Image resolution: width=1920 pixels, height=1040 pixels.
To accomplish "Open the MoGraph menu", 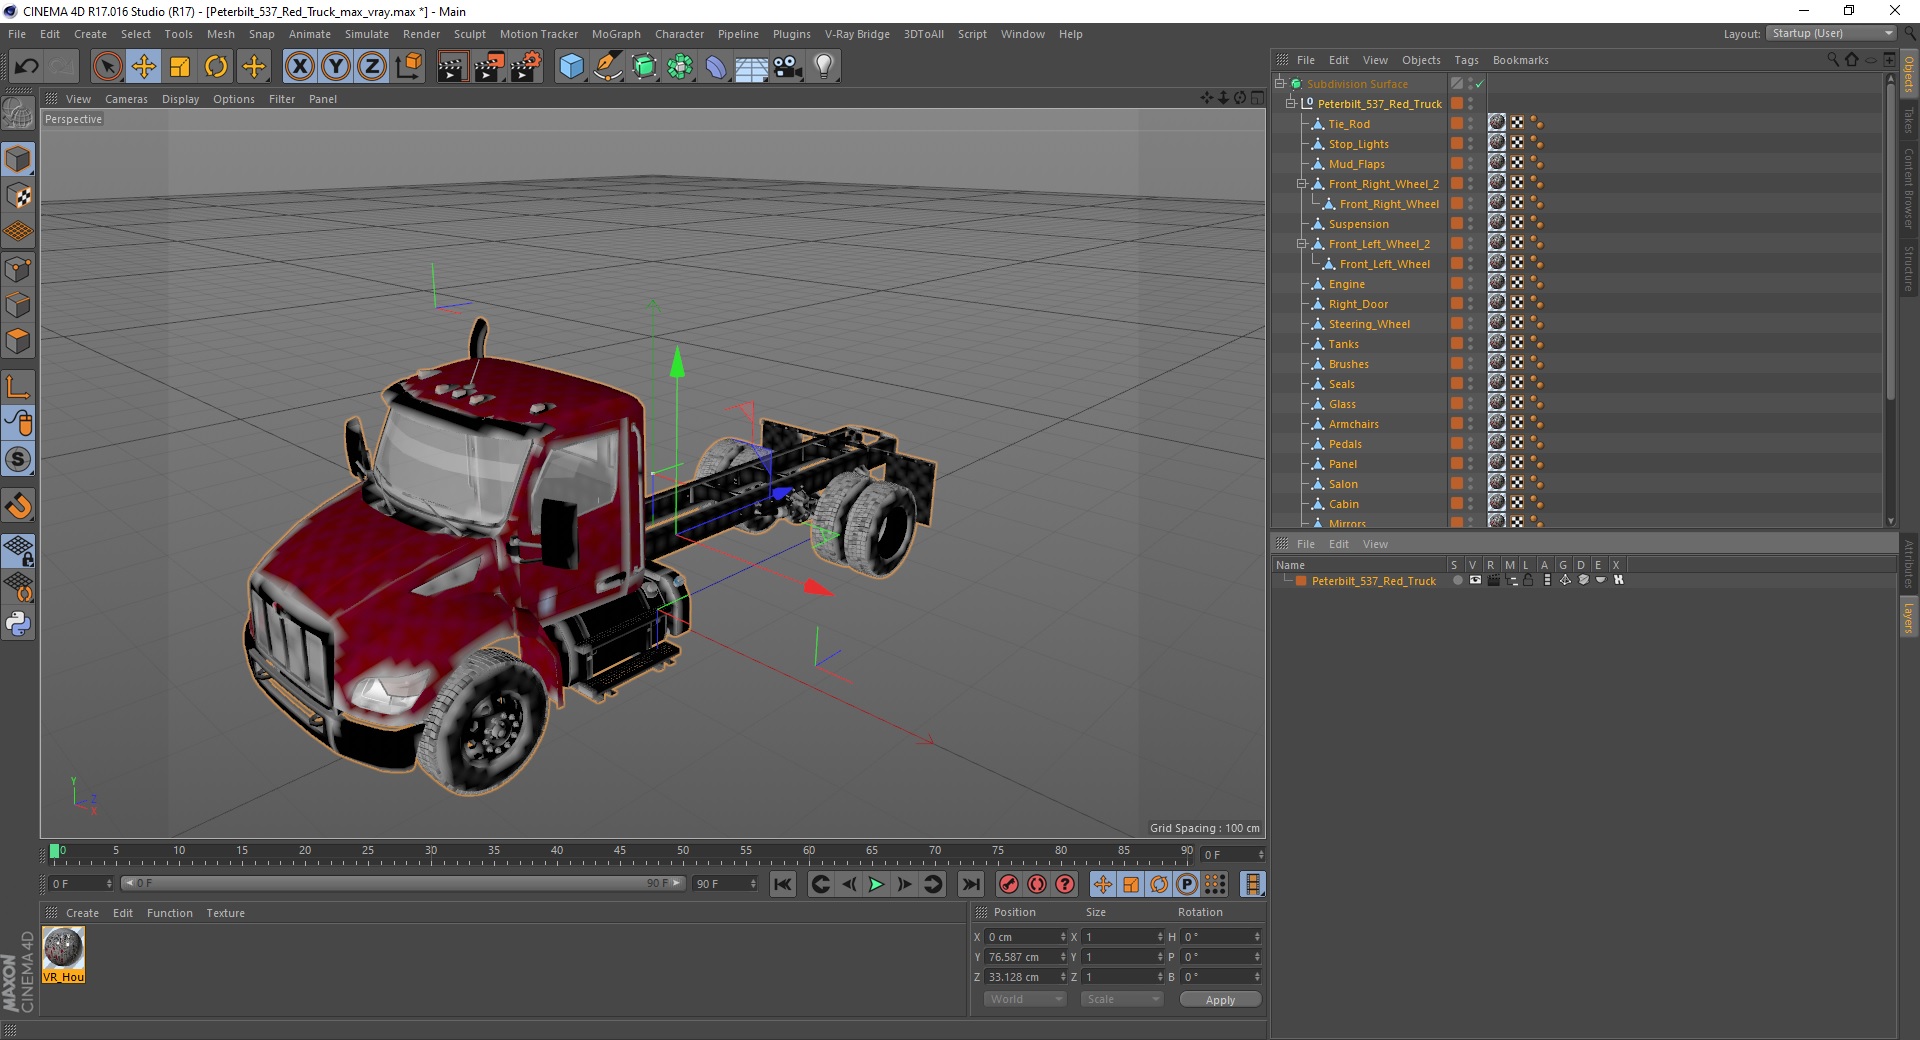I will 616,34.
